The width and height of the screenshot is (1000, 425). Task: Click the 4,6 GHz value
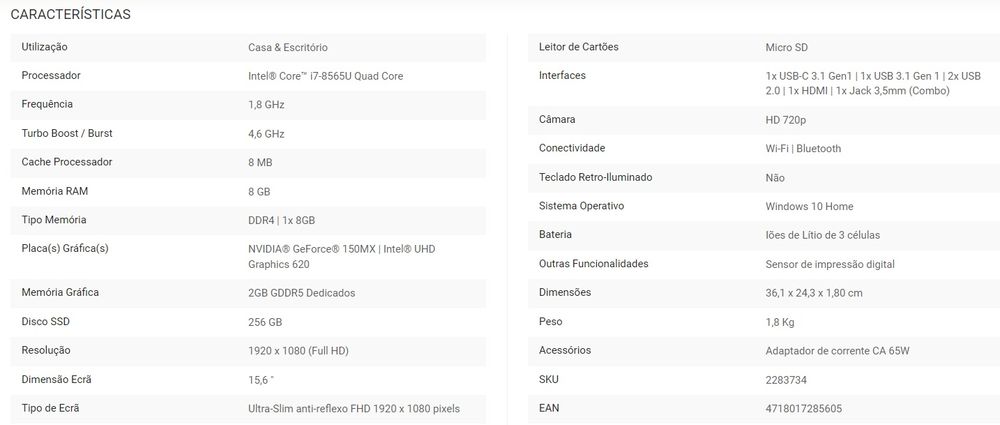[266, 134]
